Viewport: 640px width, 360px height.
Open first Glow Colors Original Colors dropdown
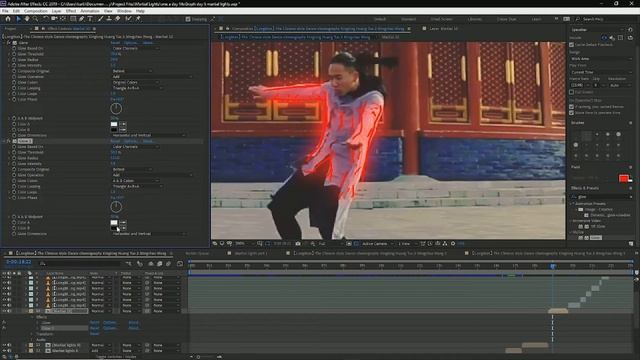pos(136,82)
